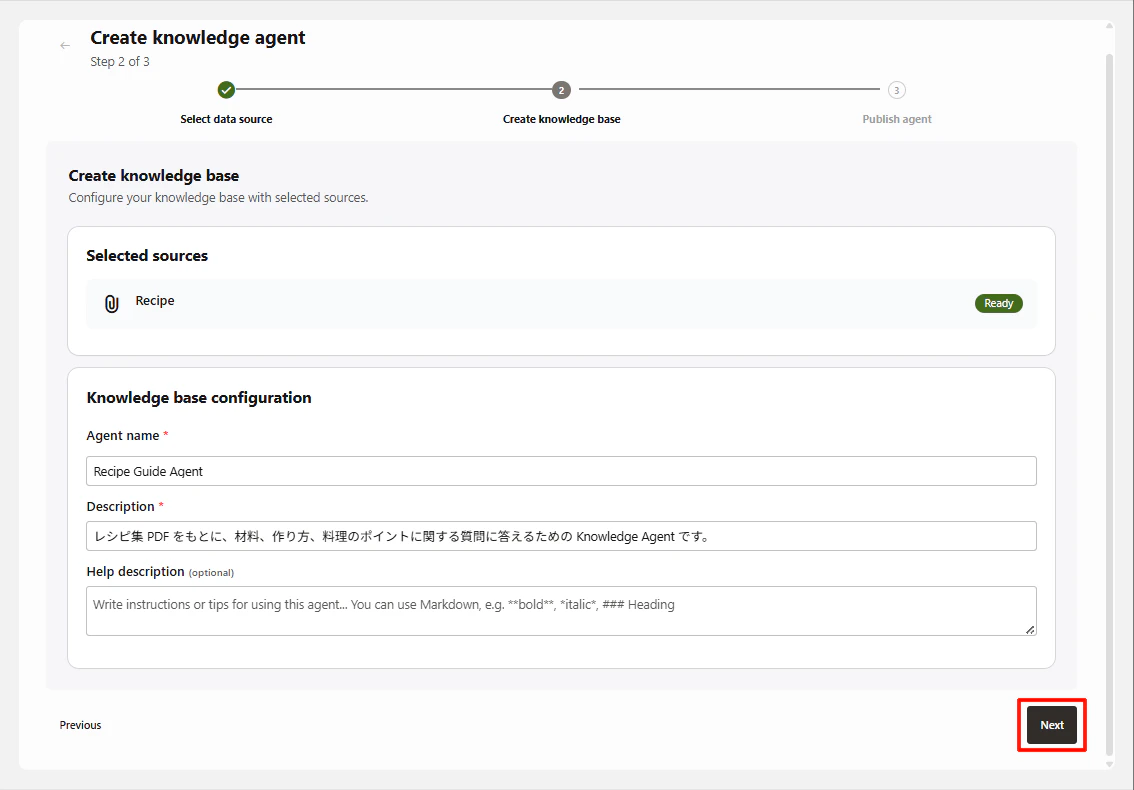Select the completed step one checkmark
1134x790 pixels.
226,90
